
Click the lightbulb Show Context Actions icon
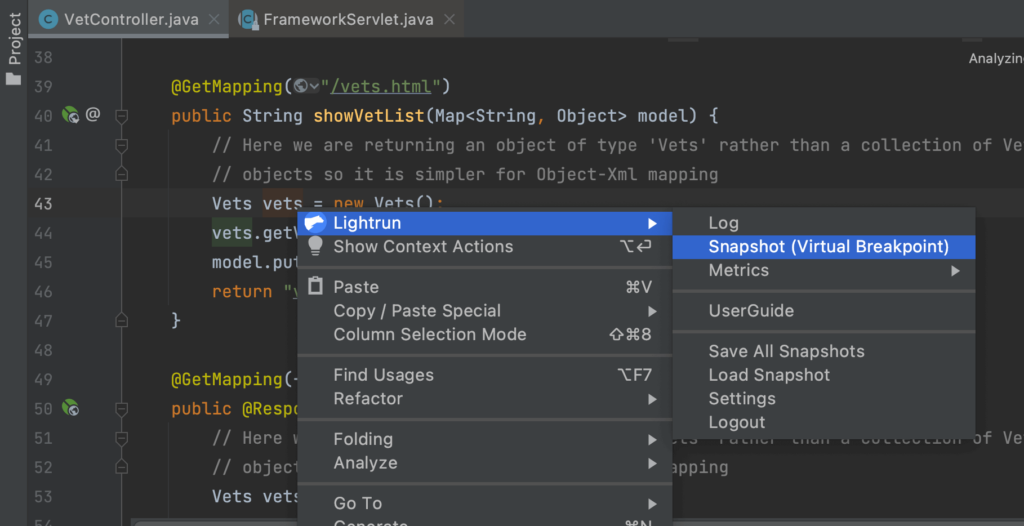315,246
